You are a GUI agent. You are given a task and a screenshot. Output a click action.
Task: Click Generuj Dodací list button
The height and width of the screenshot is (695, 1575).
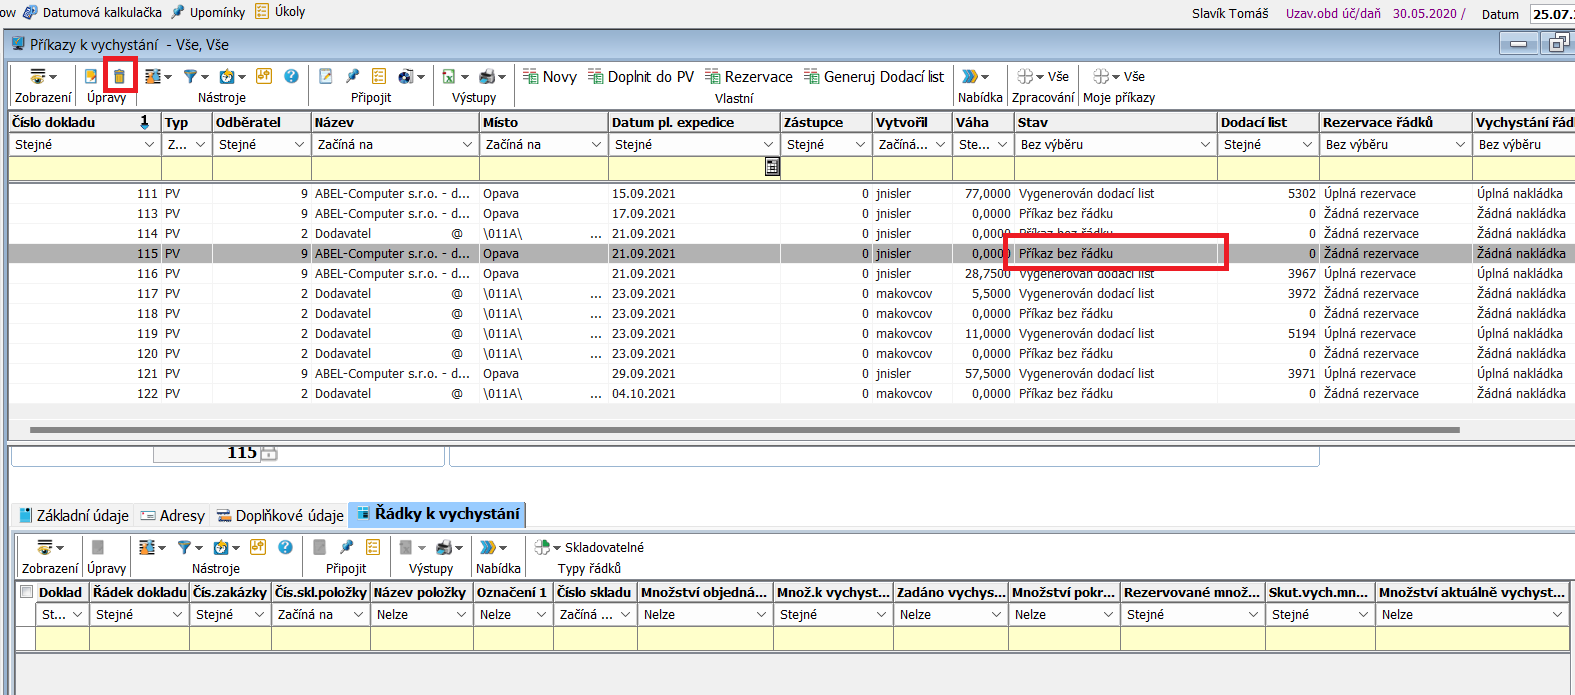pos(874,77)
